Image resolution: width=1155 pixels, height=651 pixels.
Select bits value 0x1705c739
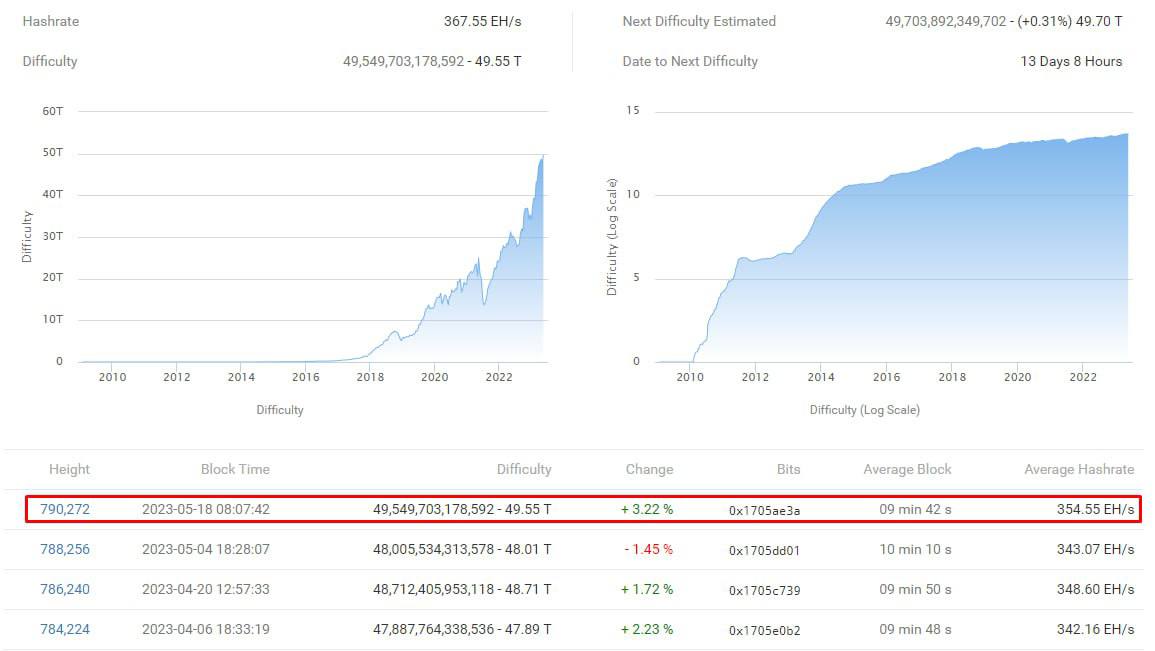click(765, 591)
